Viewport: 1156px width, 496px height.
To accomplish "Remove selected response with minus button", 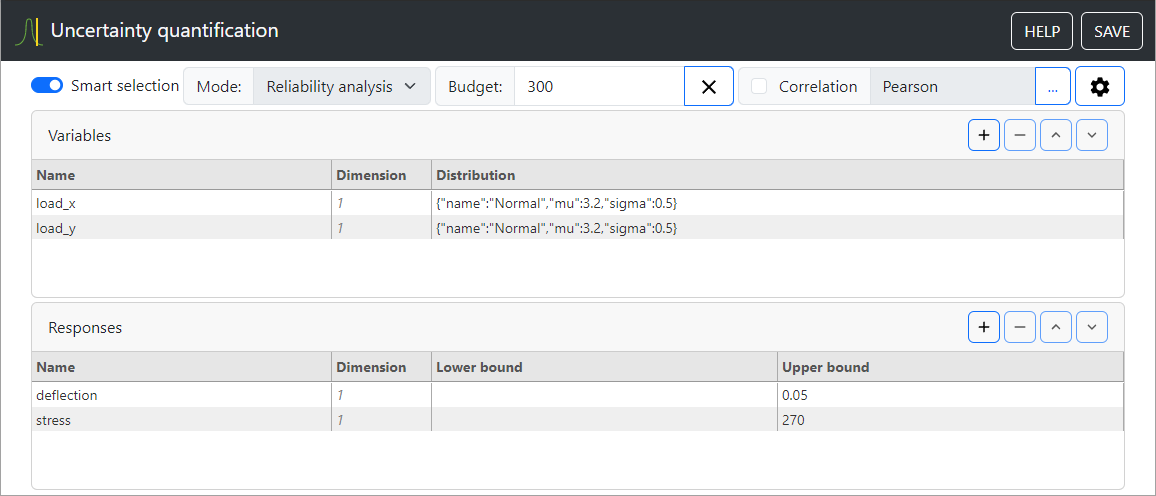I will point(1020,327).
